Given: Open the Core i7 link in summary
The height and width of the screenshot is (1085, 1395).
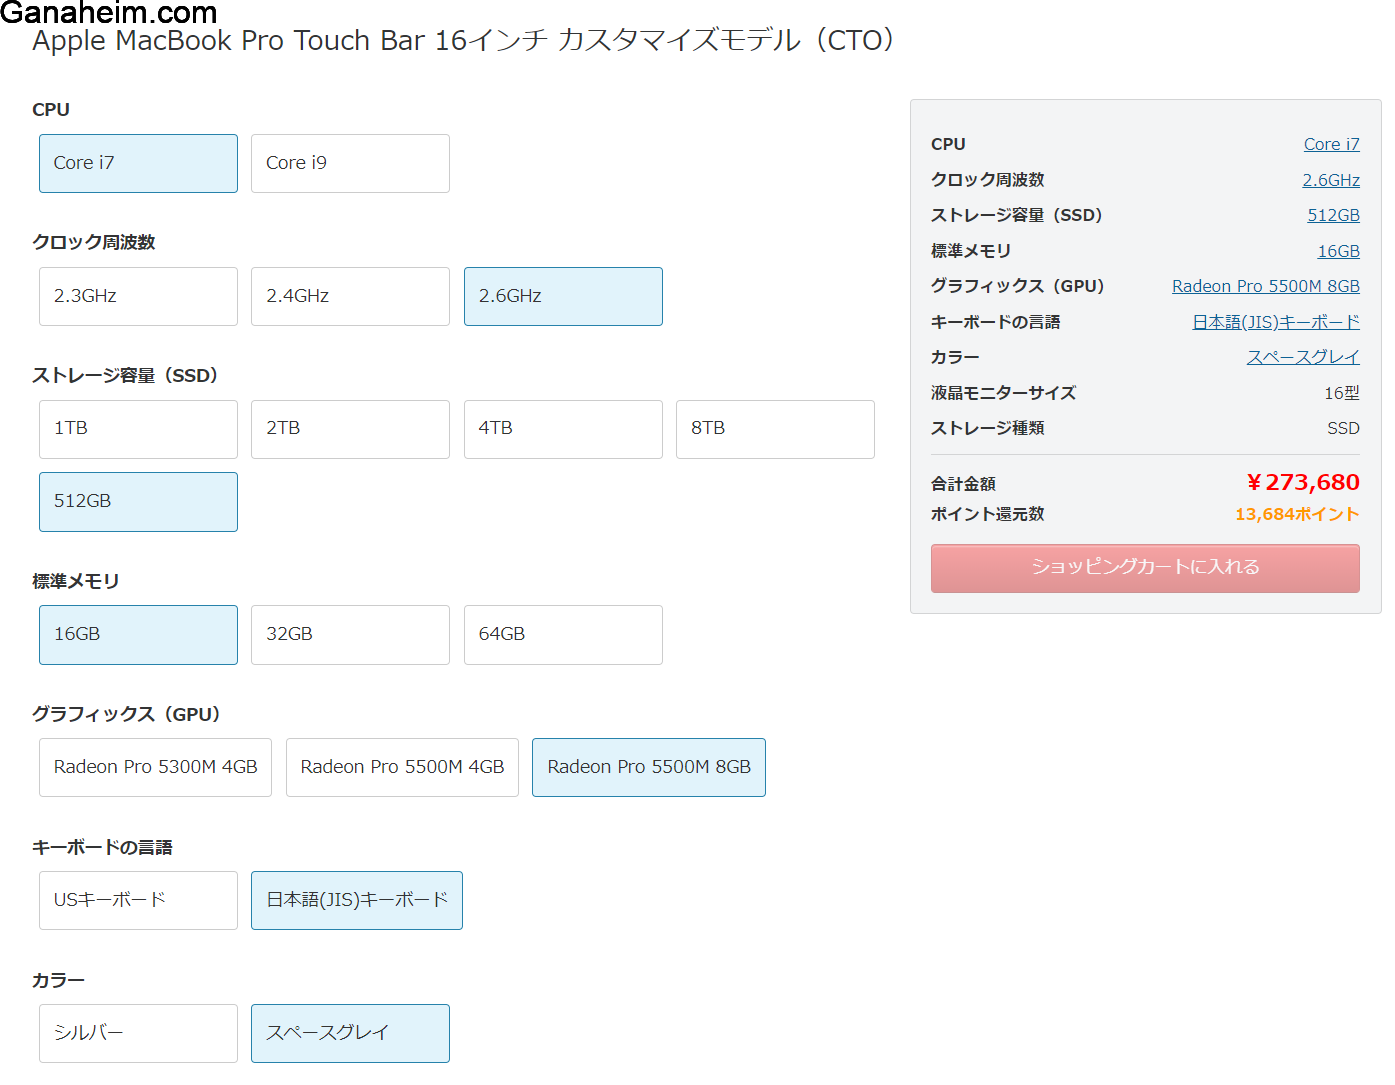Looking at the screenshot, I should (x=1331, y=145).
